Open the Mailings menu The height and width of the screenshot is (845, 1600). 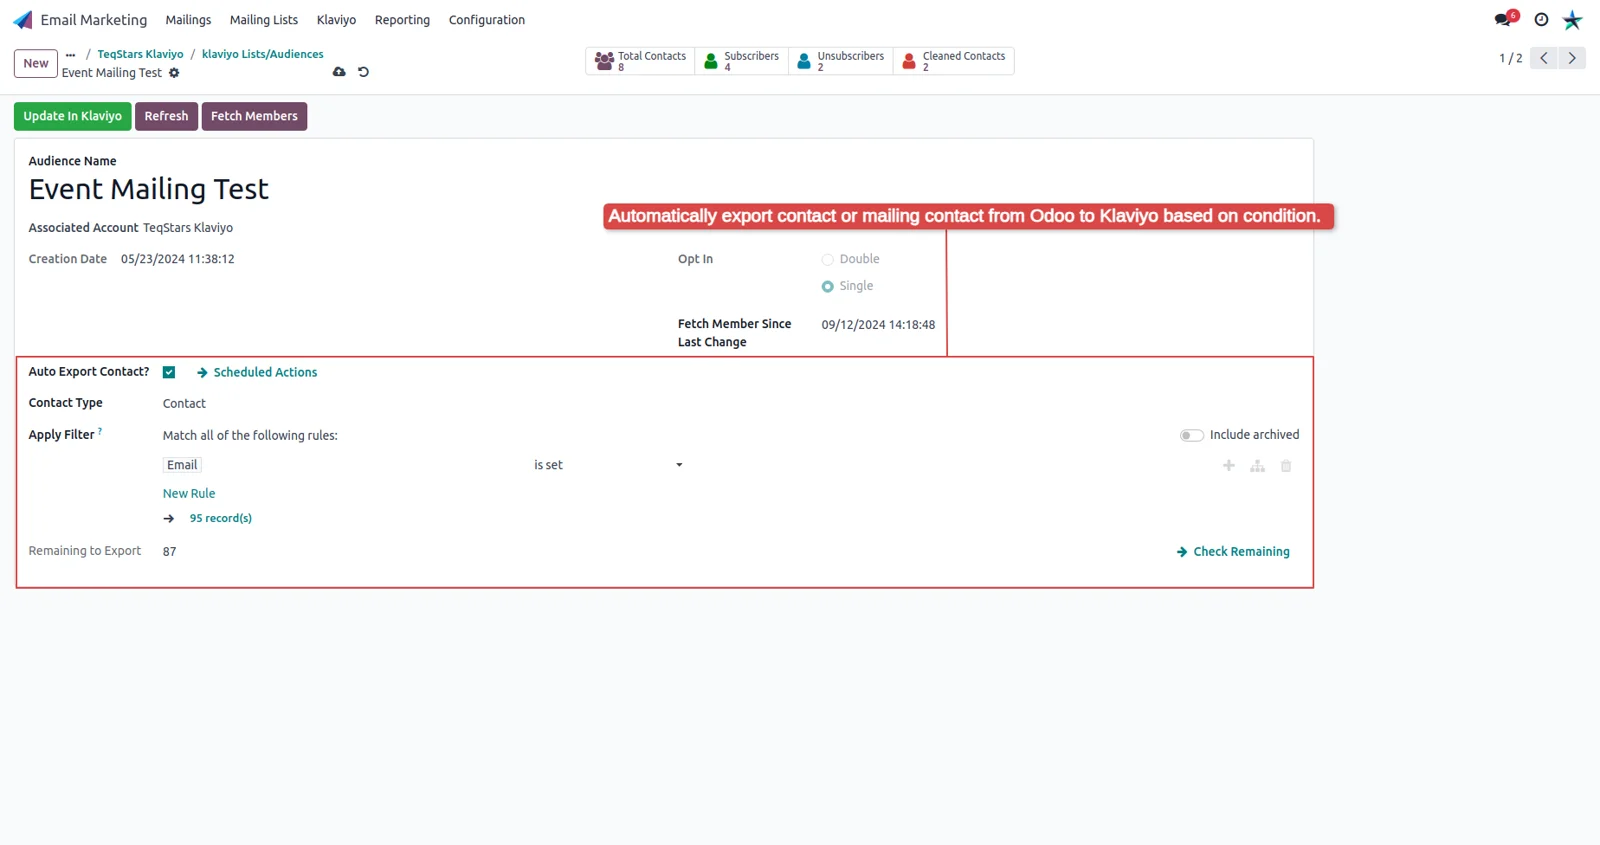click(x=188, y=20)
